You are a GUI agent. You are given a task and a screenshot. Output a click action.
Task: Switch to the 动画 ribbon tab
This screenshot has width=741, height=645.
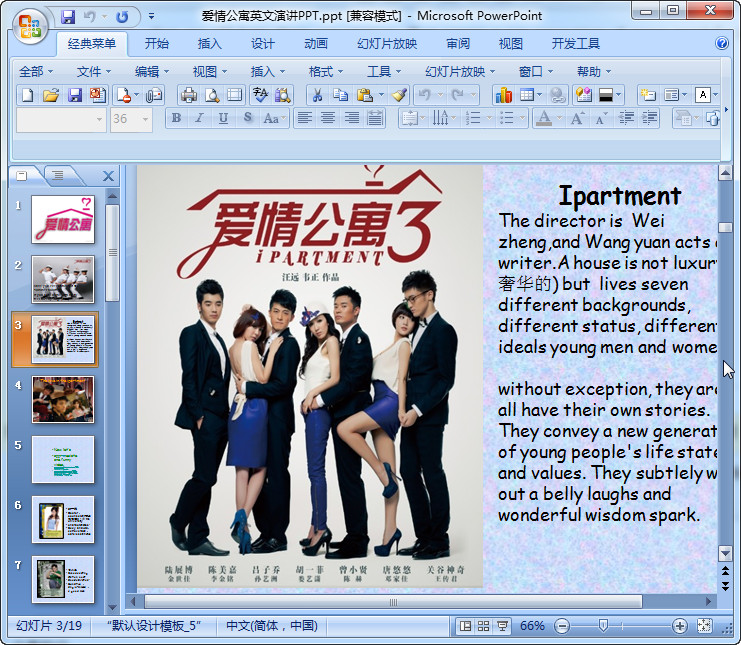click(316, 44)
